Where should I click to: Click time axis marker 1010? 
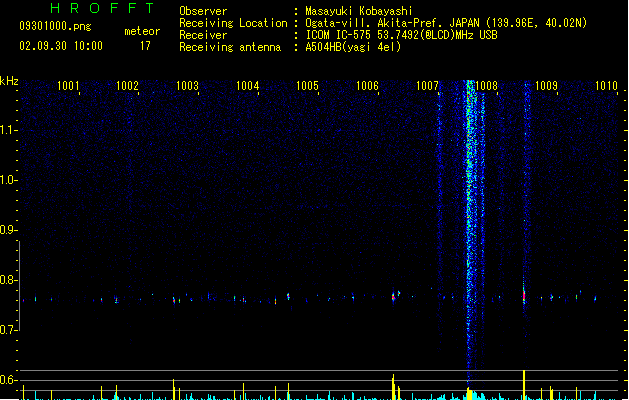(x=606, y=86)
